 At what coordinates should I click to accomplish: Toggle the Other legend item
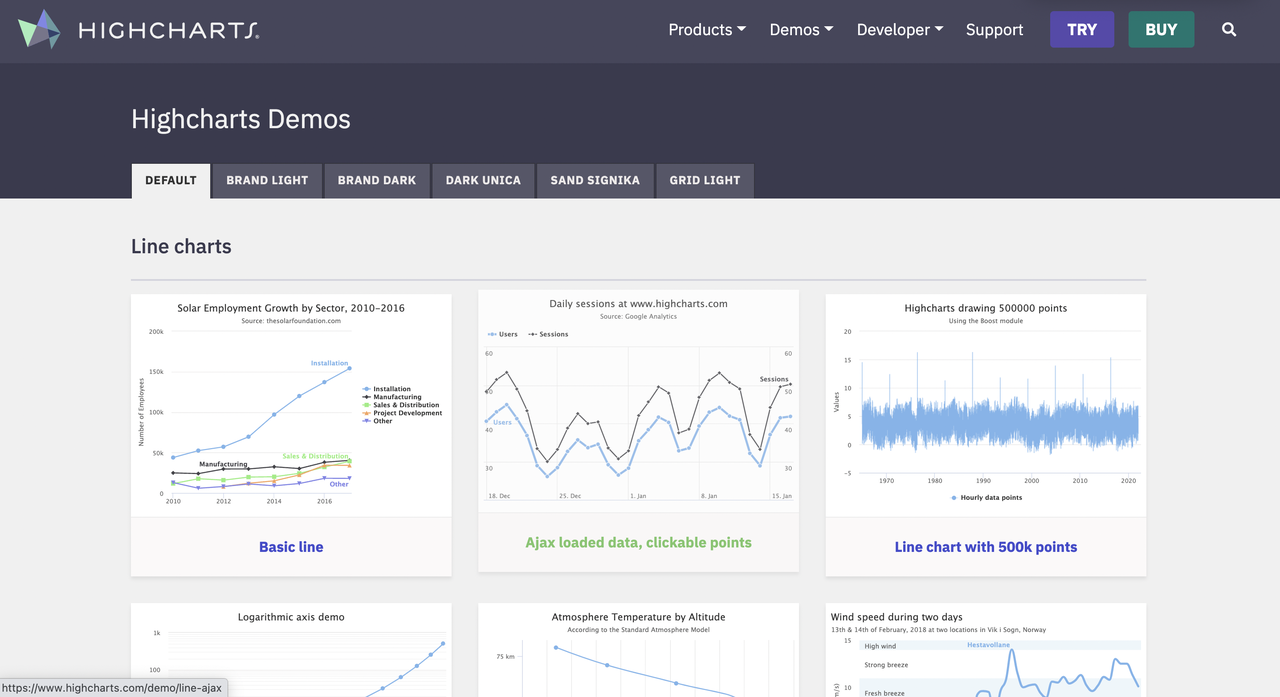pos(378,421)
